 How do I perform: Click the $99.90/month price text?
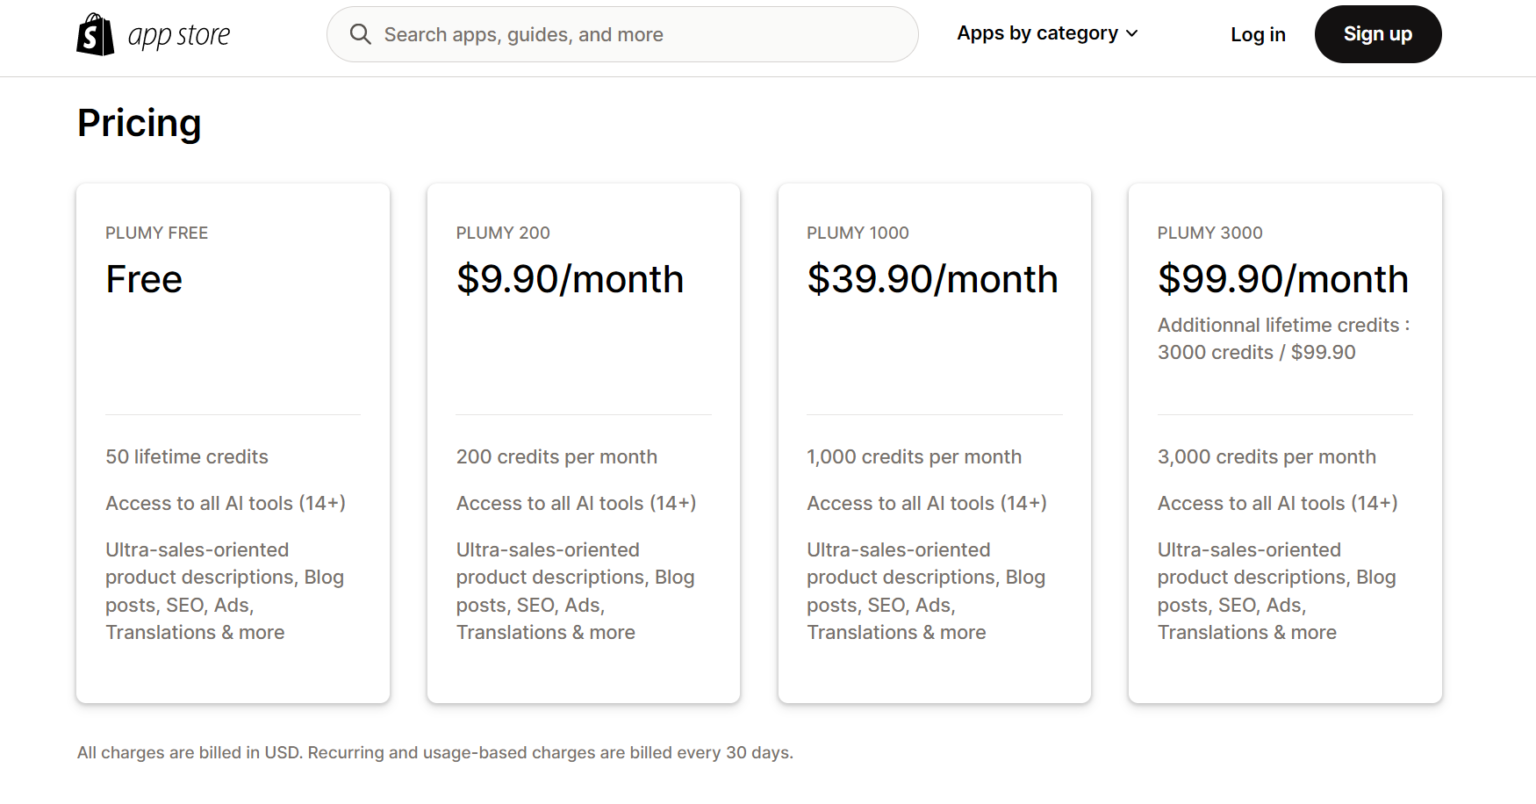point(1283,279)
